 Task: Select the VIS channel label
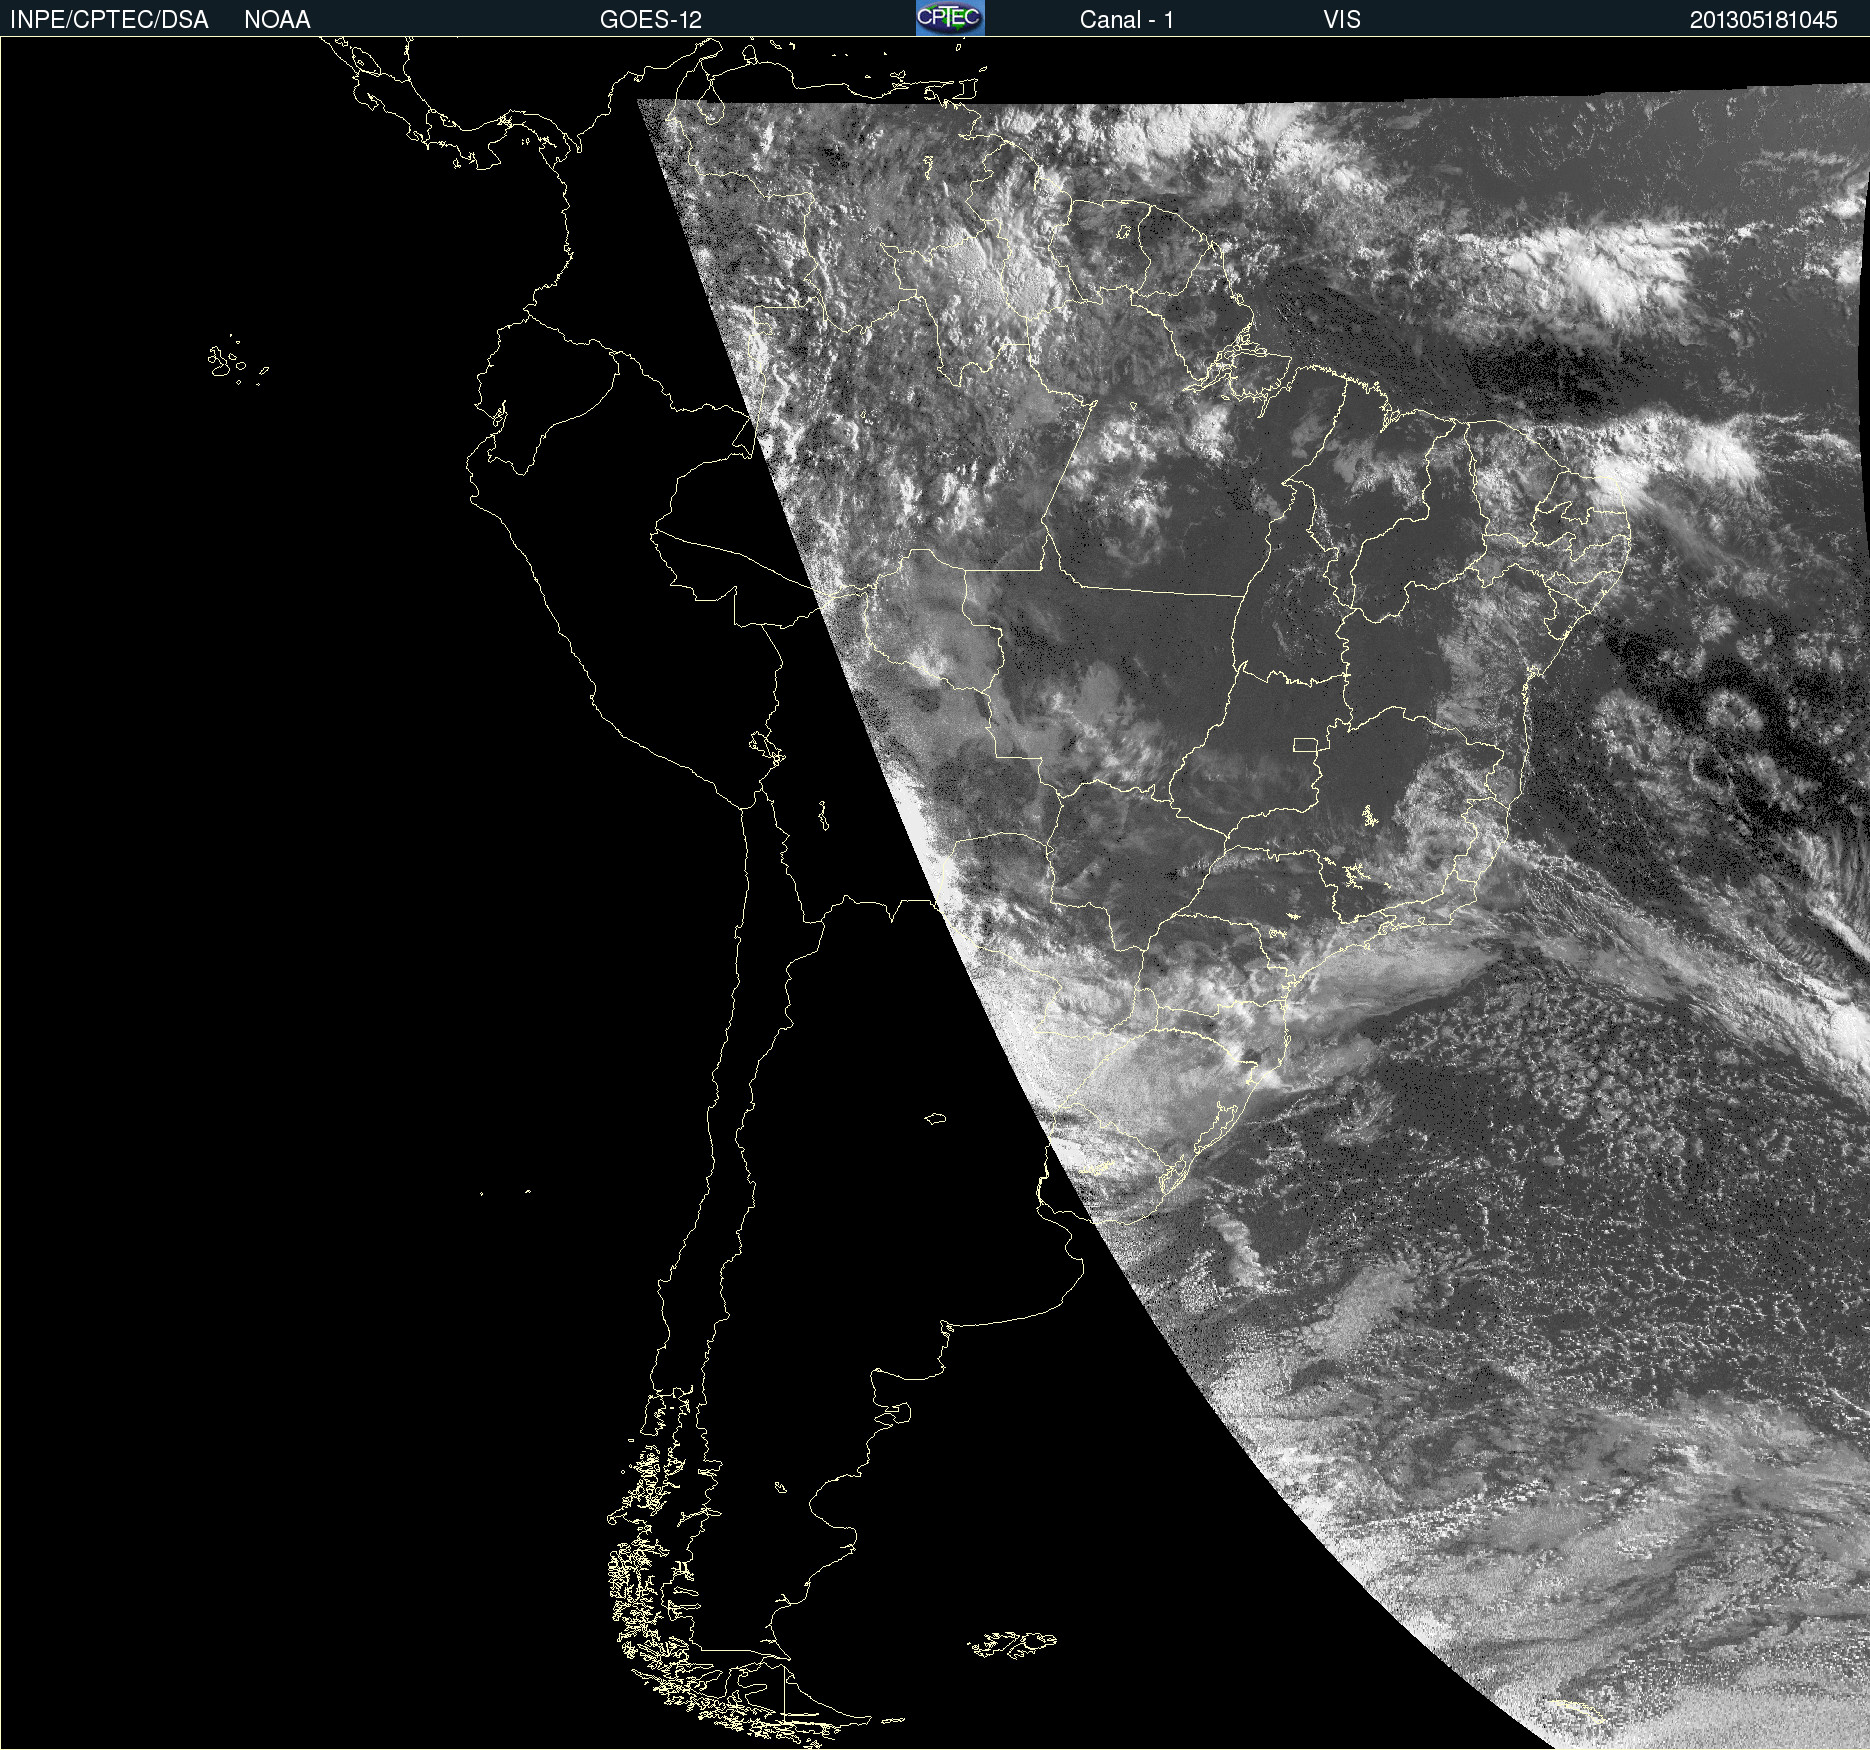pos(1341,20)
